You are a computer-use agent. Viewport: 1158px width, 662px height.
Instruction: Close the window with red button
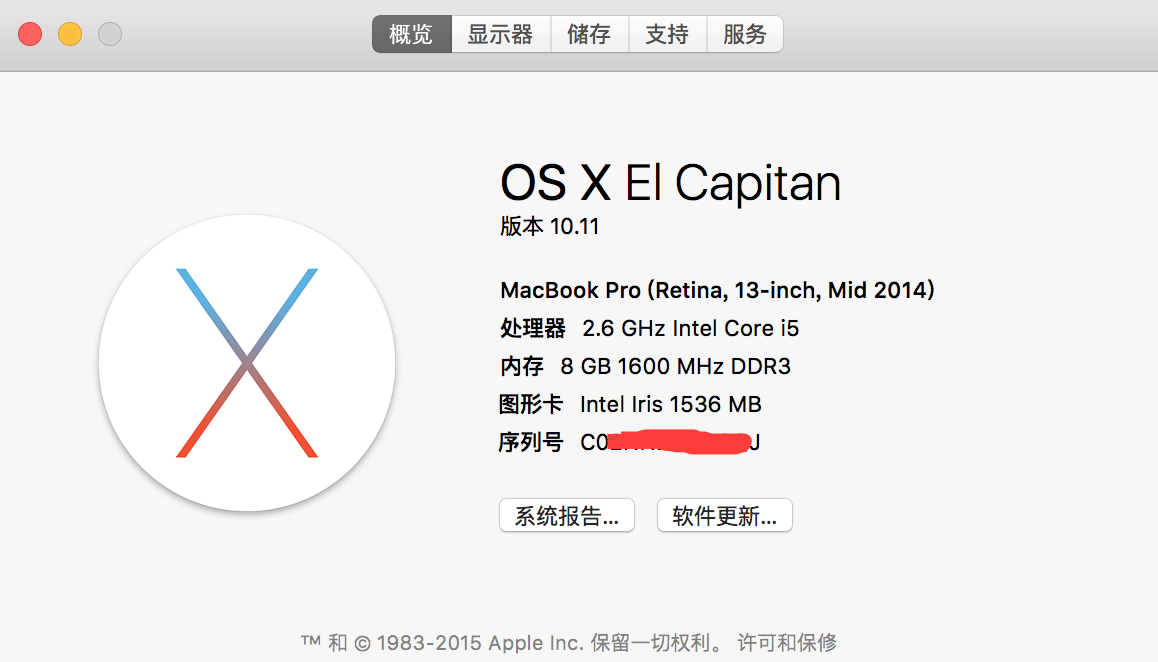[30, 34]
